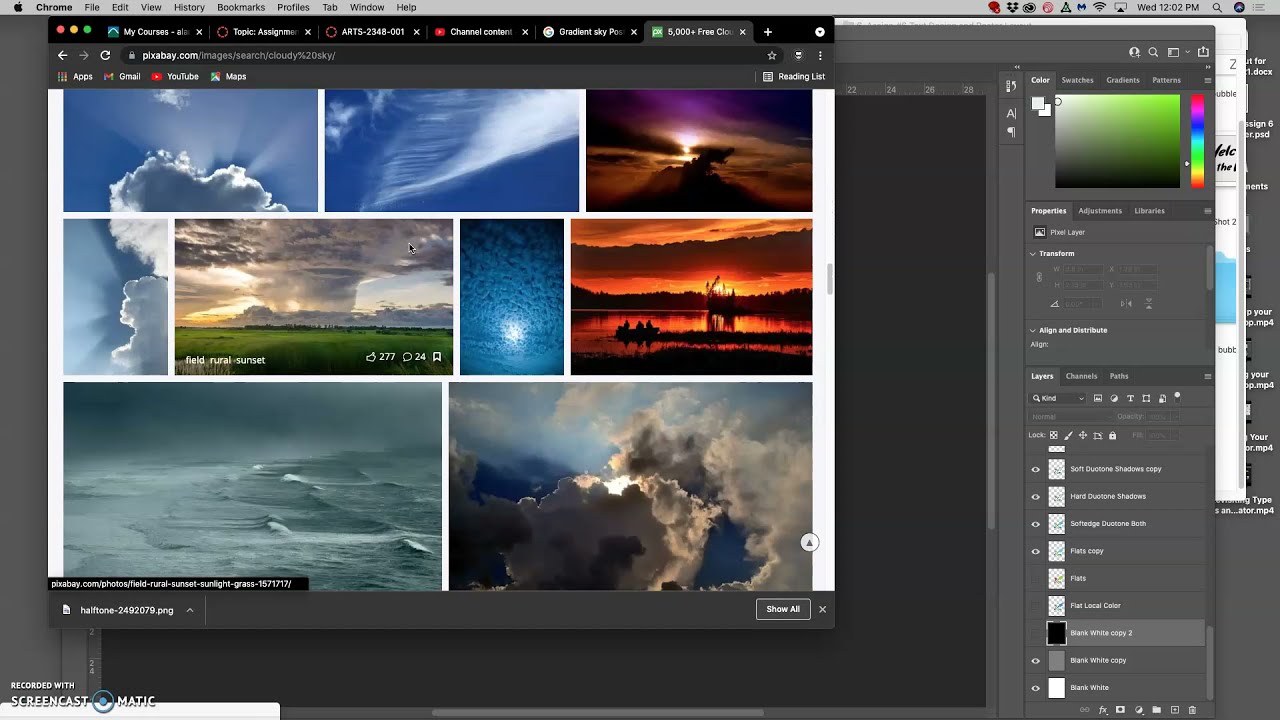
Task: Collapse the Transform section
Action: (1033, 254)
